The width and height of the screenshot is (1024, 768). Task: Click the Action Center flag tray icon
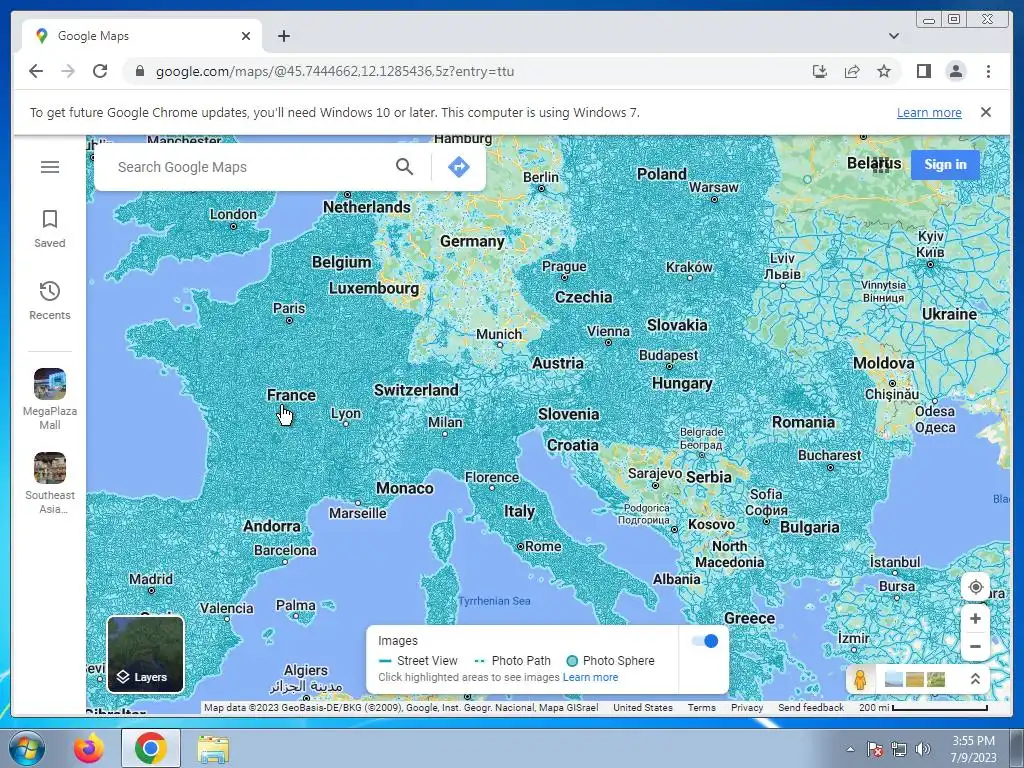tap(874, 749)
